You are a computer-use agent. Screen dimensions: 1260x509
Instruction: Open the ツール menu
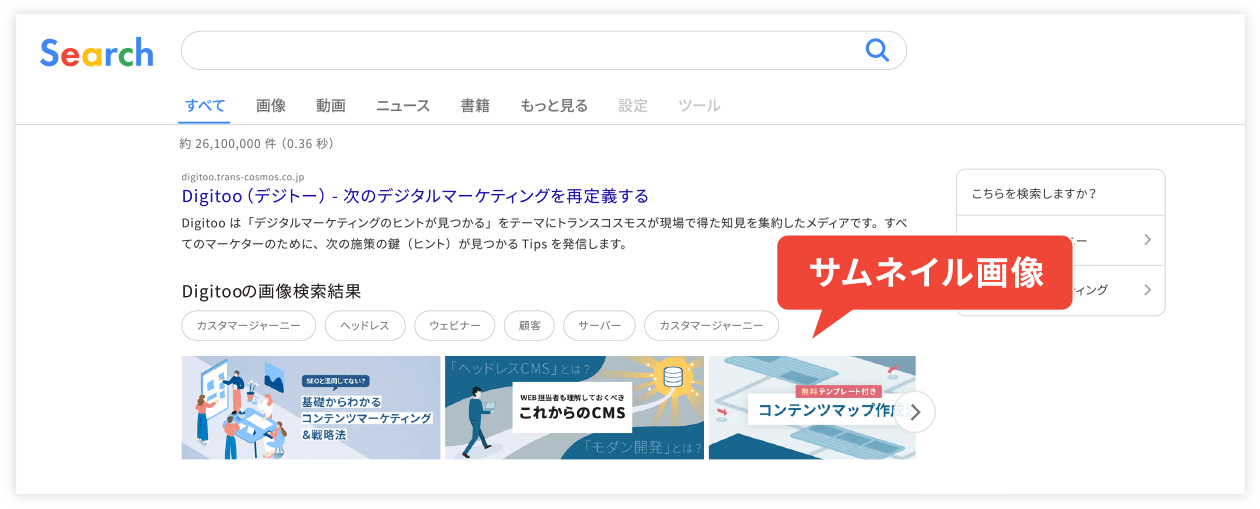click(699, 105)
